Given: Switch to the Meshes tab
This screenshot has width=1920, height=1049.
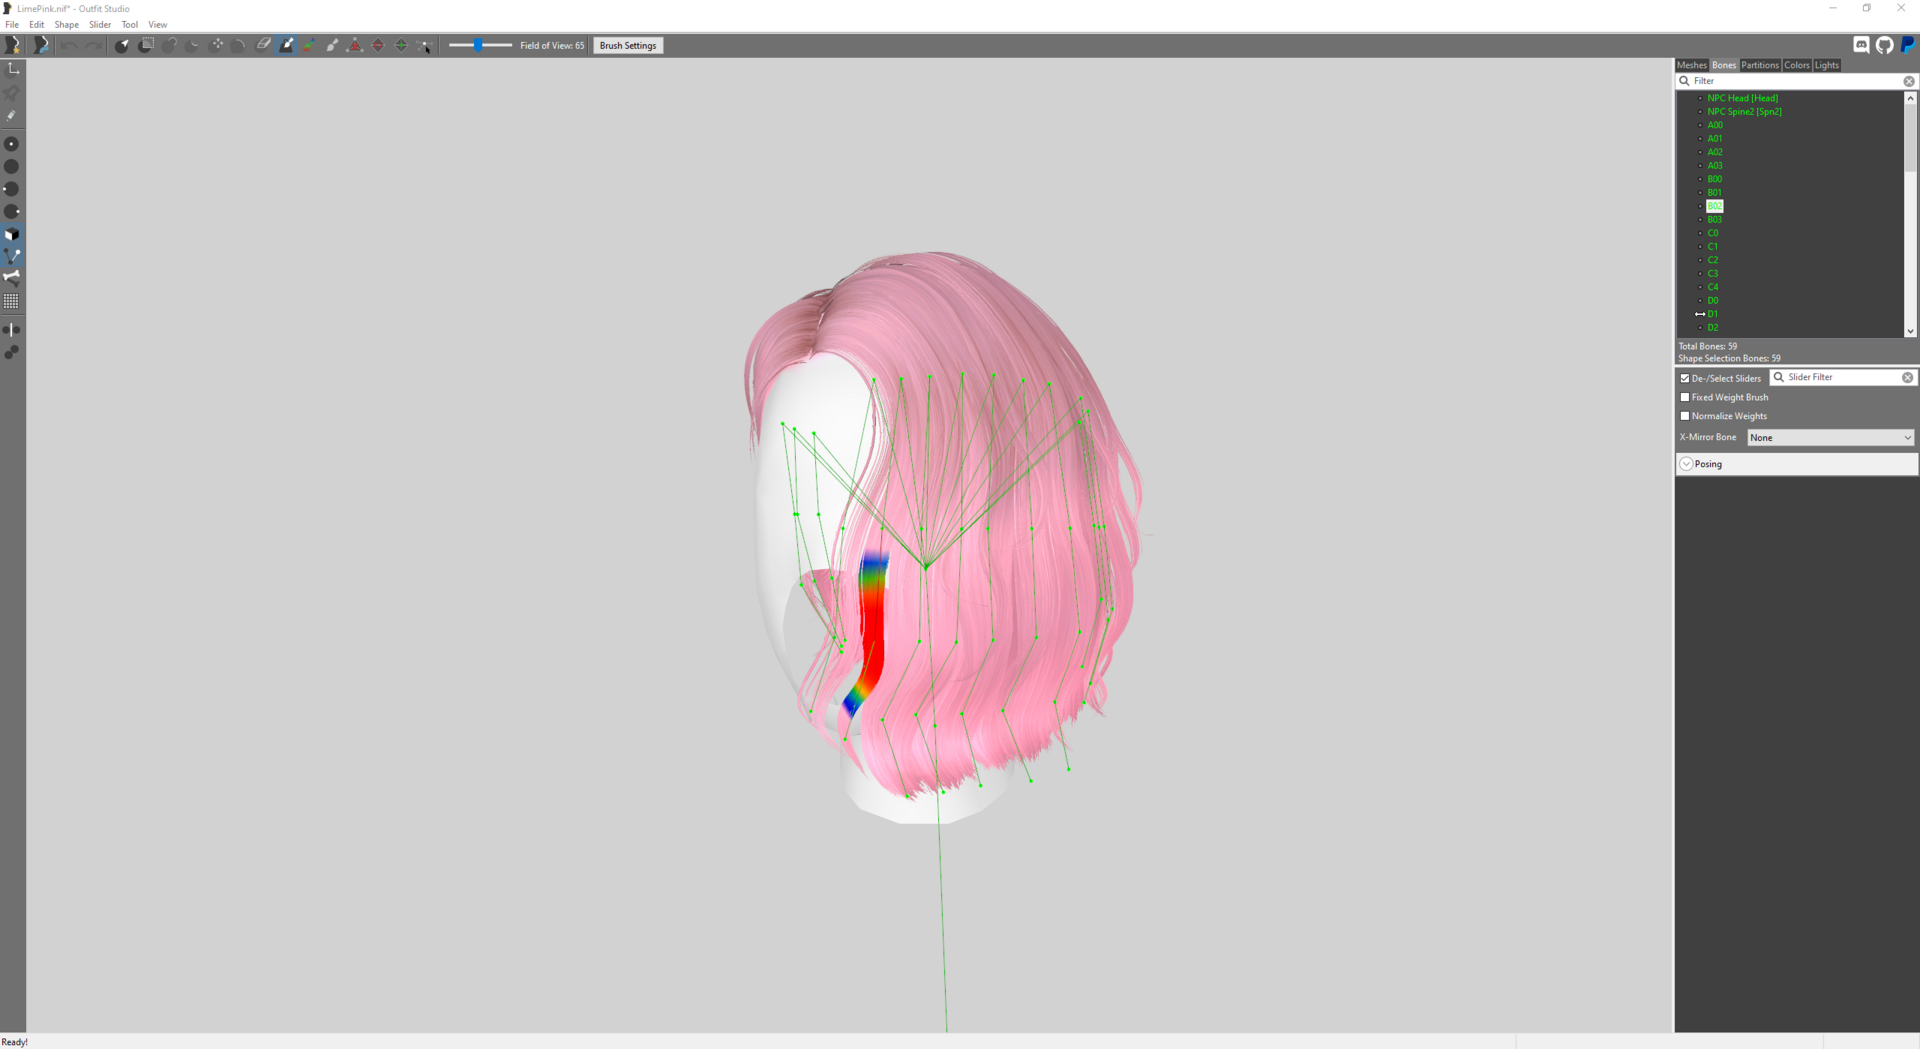Looking at the screenshot, I should (x=1692, y=65).
